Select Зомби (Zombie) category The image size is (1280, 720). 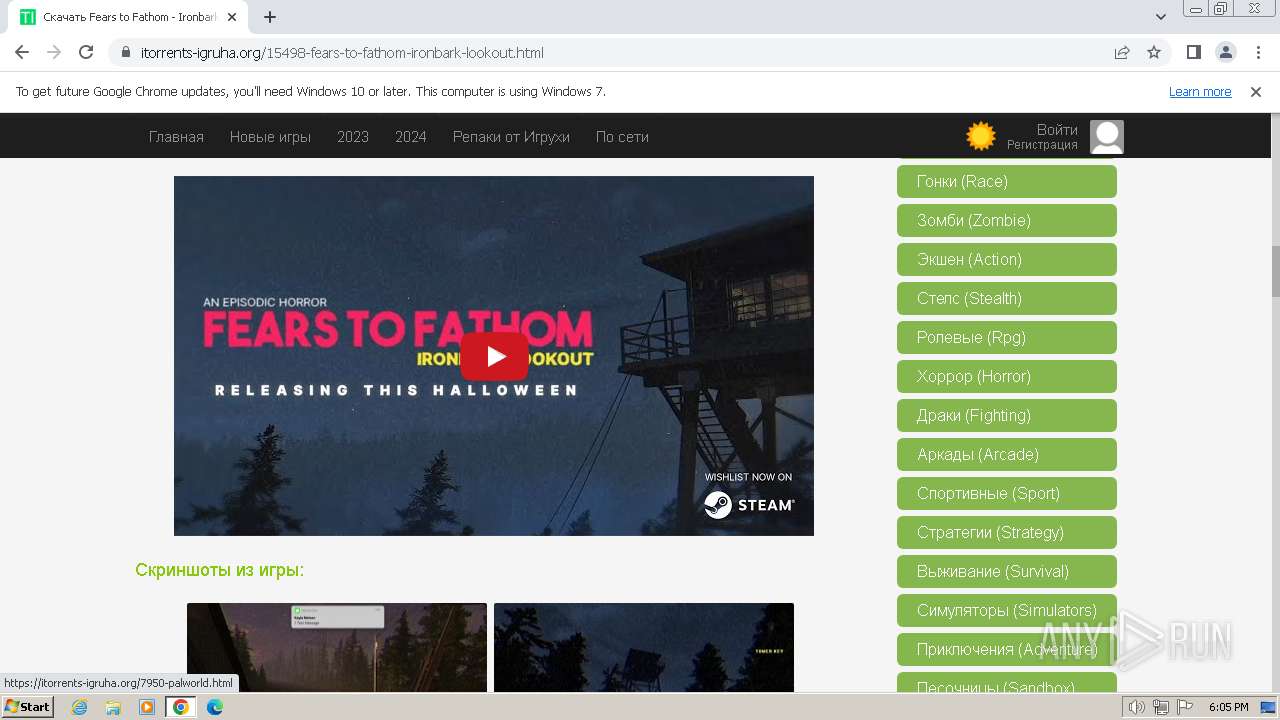1007,220
